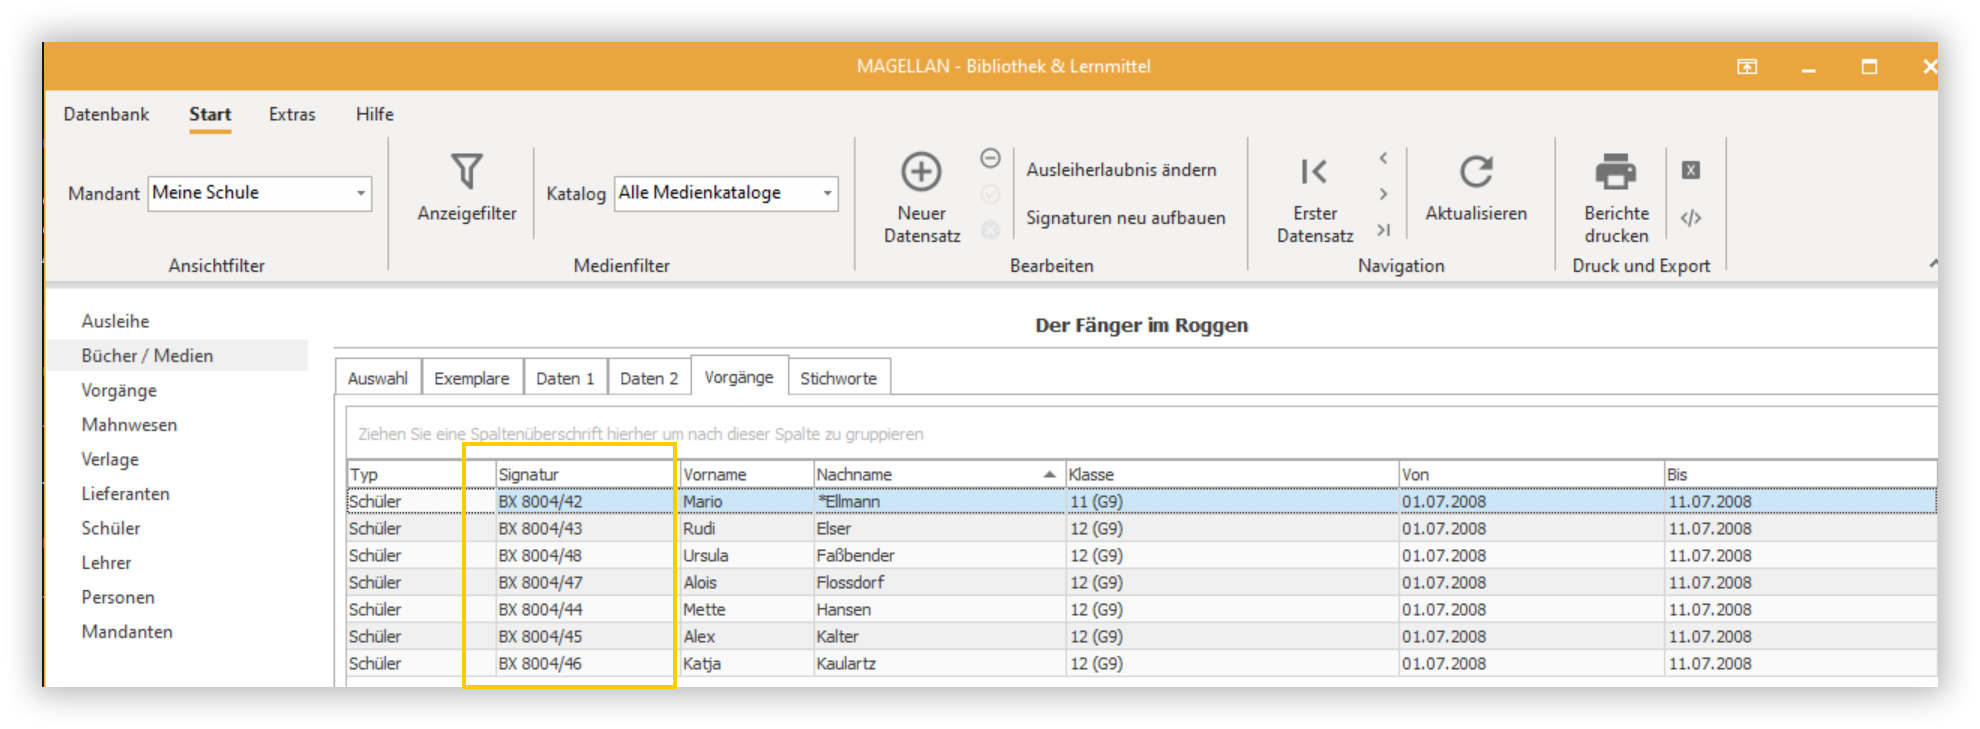Viewport: 1980px width, 729px height.
Task: Select the Vorgänge tab
Action: point(739,377)
